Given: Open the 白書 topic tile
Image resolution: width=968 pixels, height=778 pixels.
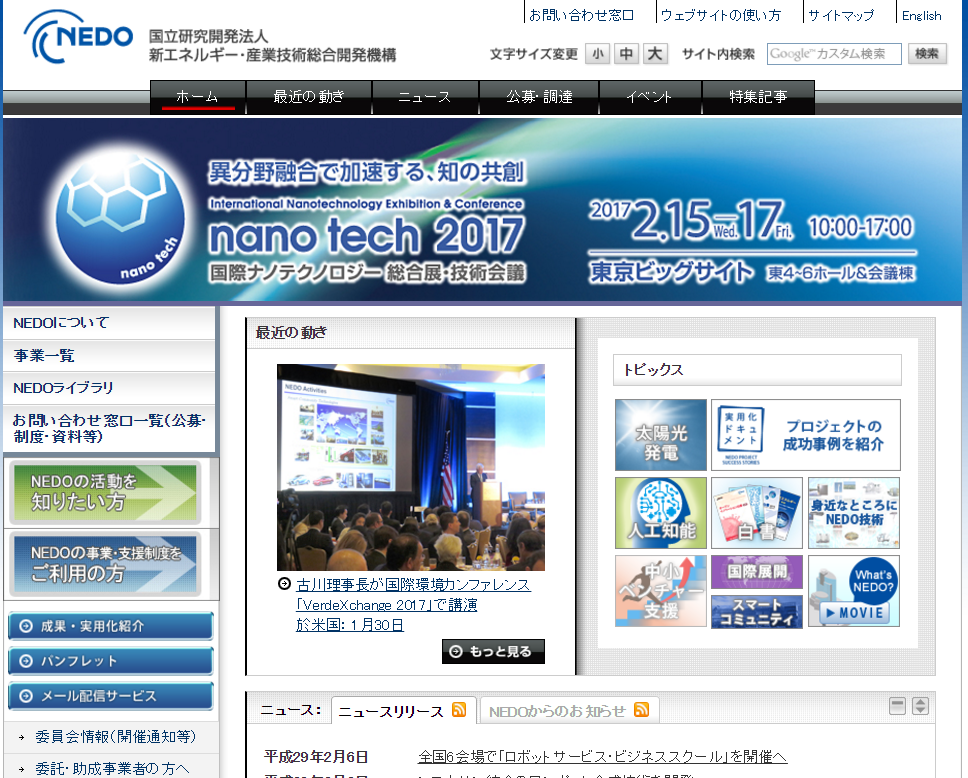Looking at the screenshot, I should (757, 513).
